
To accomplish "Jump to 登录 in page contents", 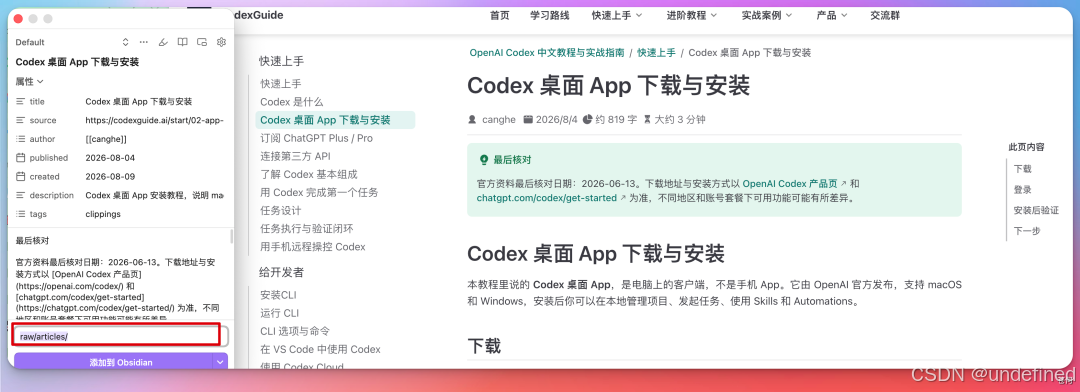I will 1023,189.
